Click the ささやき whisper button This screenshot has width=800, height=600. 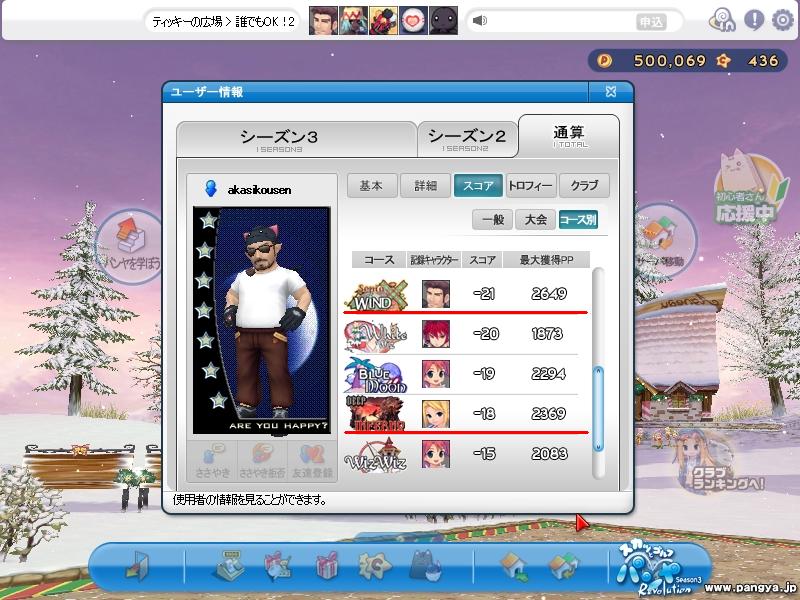[x=213, y=462]
